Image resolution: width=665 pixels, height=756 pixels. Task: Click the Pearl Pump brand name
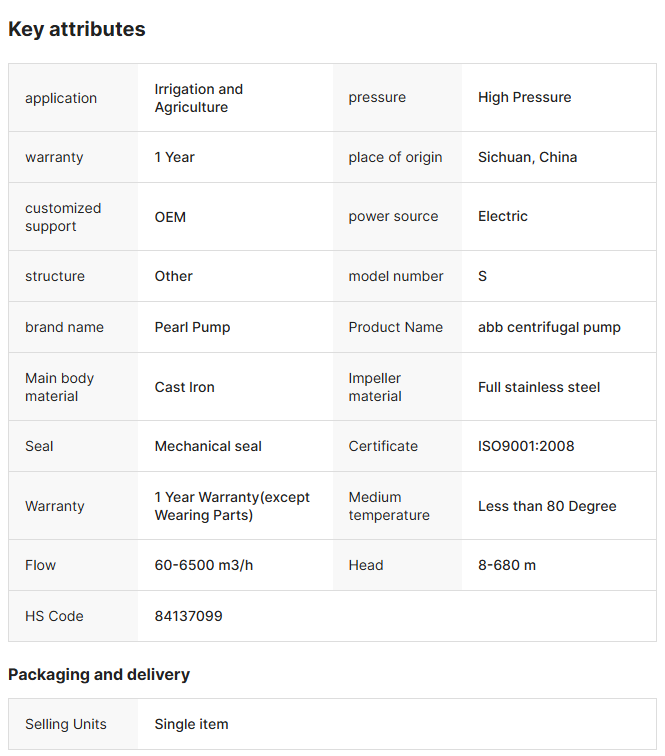point(193,327)
